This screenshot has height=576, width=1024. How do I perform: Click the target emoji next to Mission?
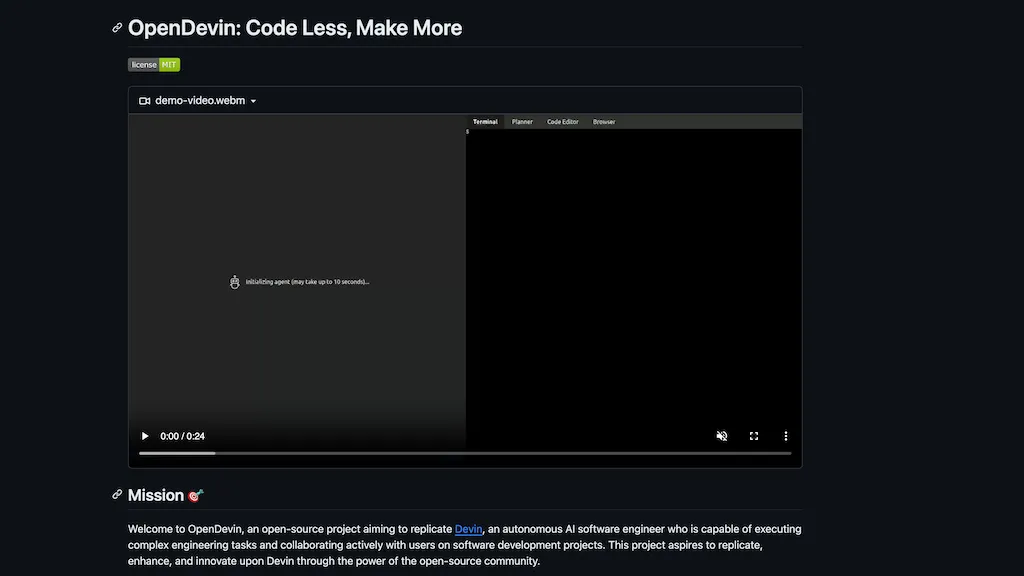click(x=195, y=496)
